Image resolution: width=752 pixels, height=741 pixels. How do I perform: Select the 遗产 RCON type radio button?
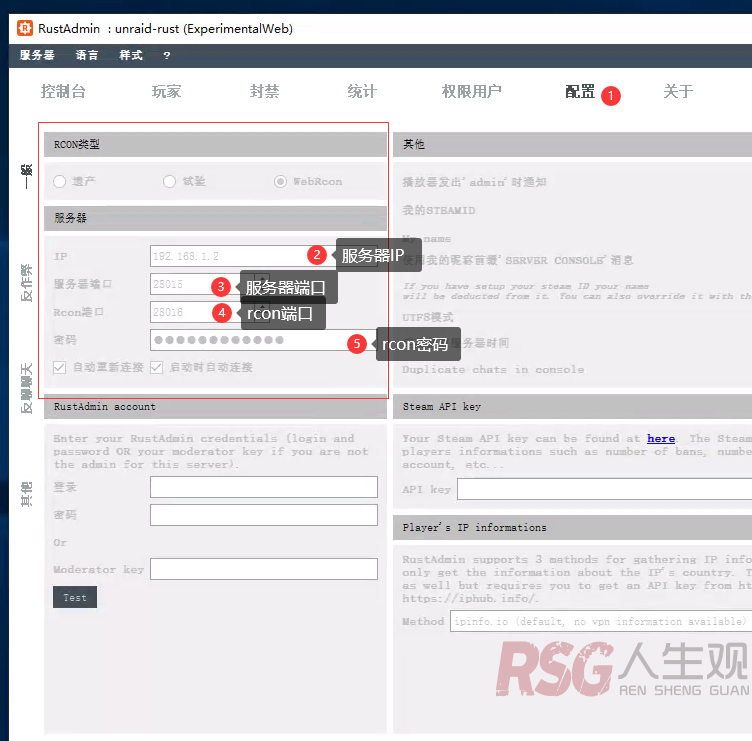click(x=59, y=181)
